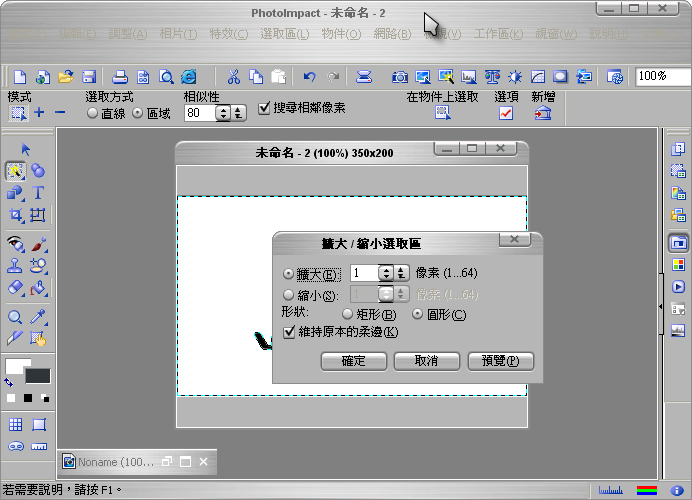The width and height of the screenshot is (692, 500).
Task: Select the Magic Wand tool
Action: pos(15,171)
